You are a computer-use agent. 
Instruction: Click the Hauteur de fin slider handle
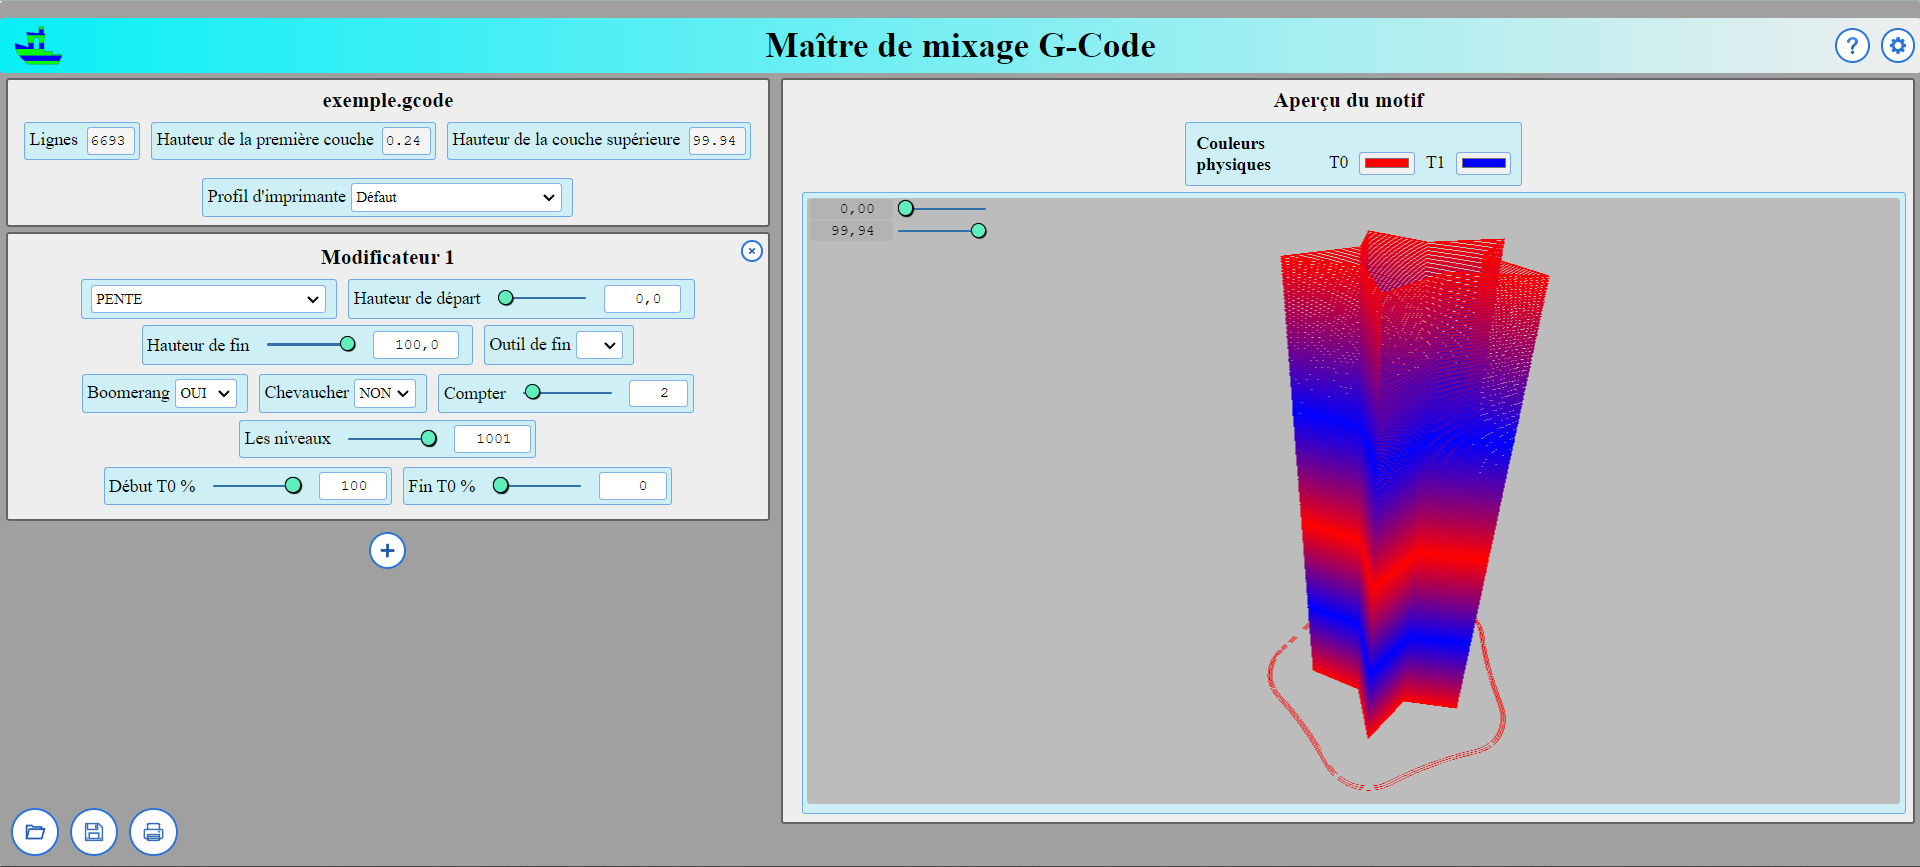pyautogui.click(x=347, y=344)
